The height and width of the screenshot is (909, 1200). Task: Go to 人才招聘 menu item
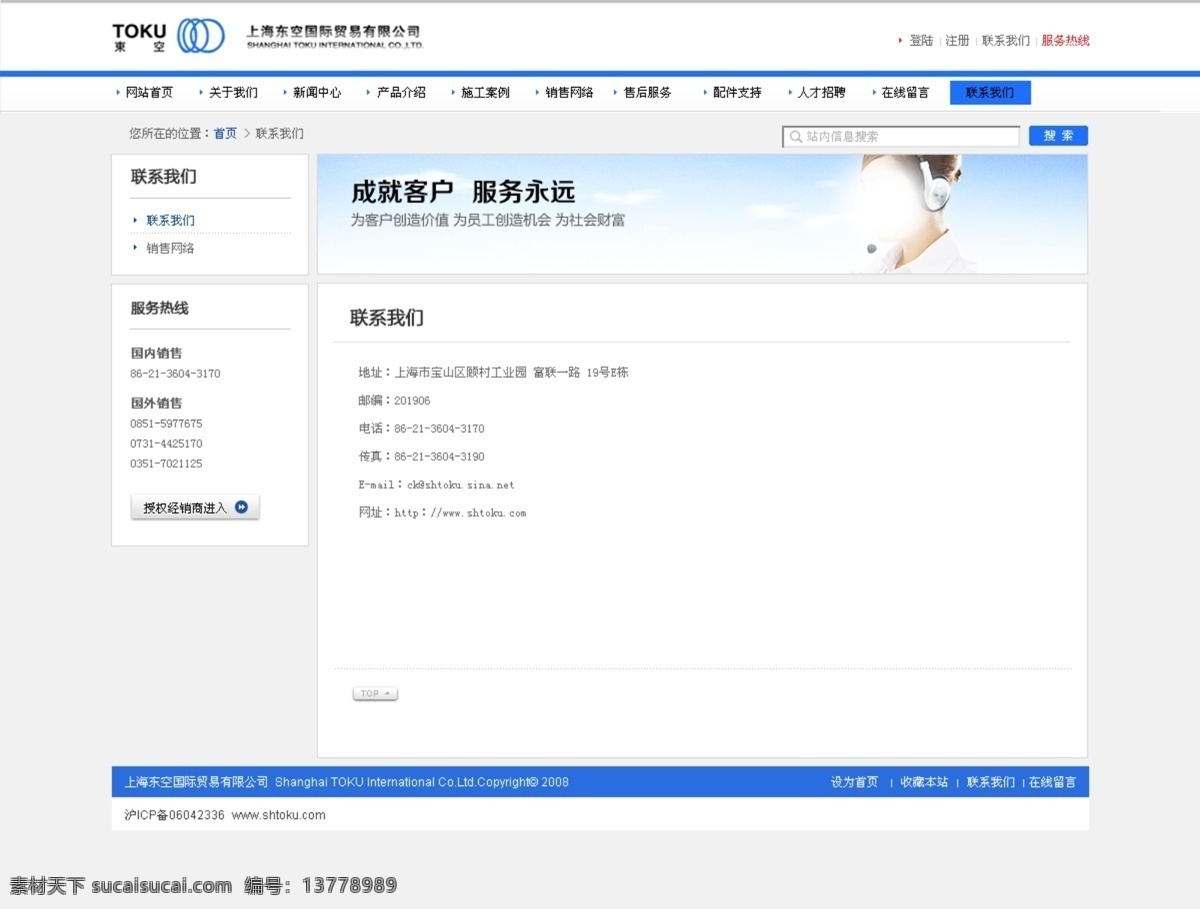[x=821, y=93]
